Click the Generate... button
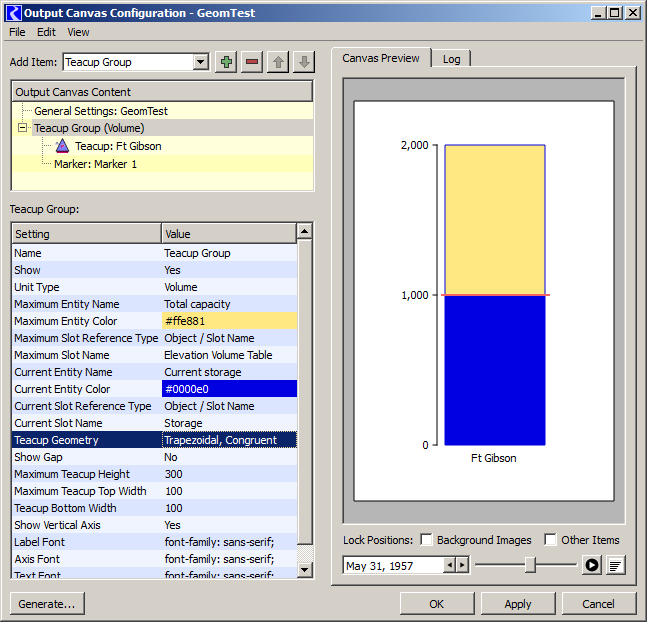Screen dimensions: 647x622 [x=47, y=604]
